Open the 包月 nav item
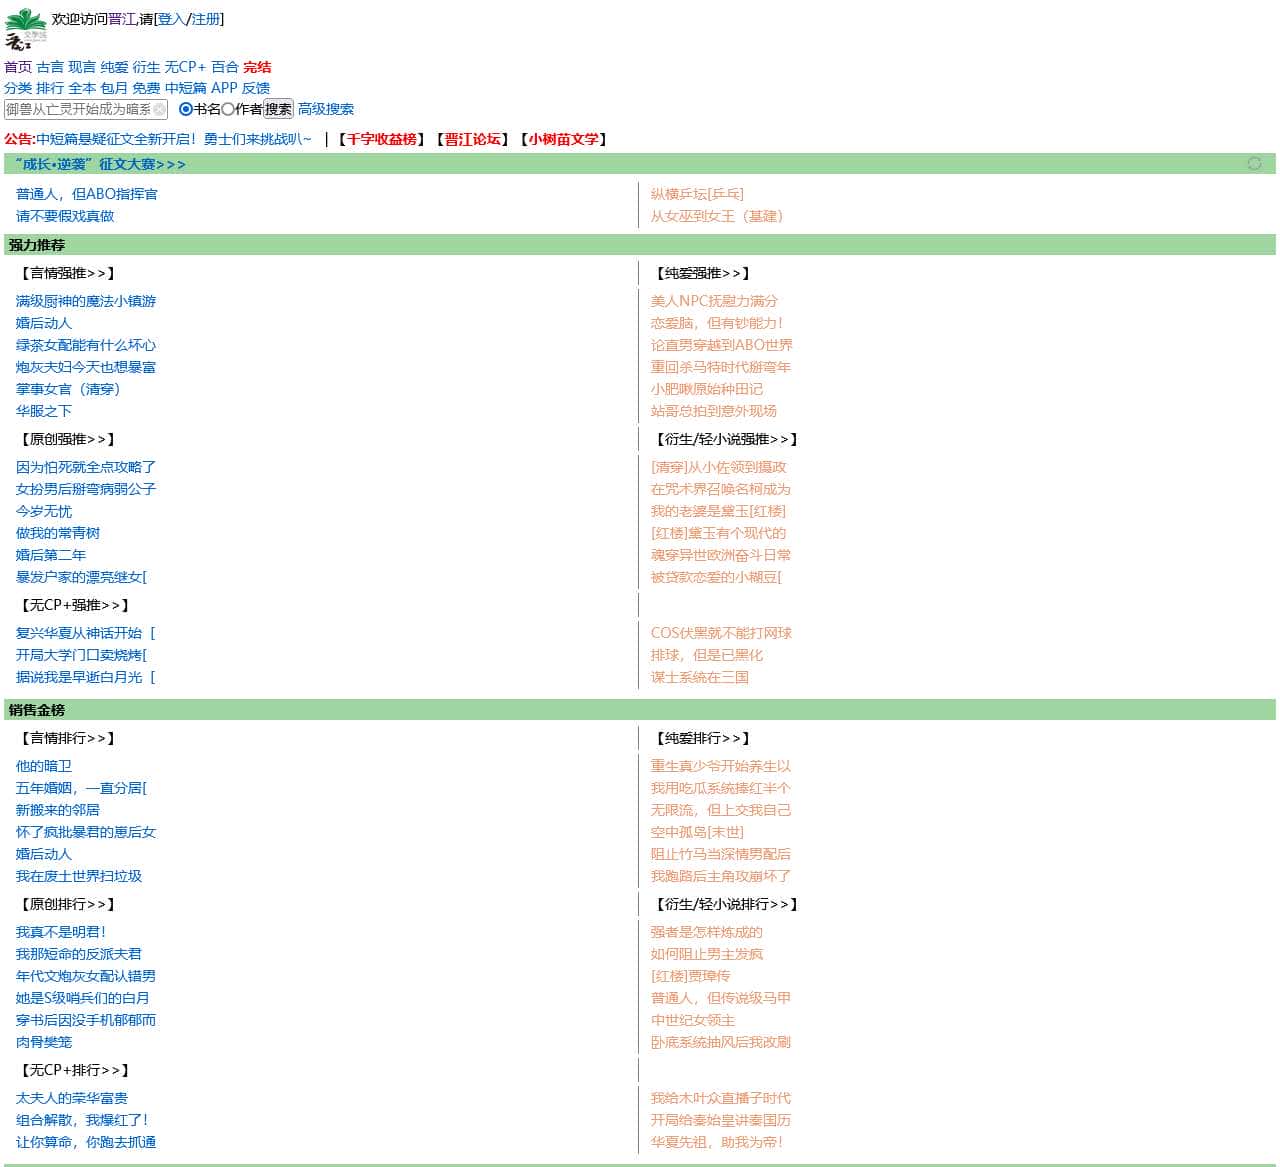 click(x=114, y=88)
